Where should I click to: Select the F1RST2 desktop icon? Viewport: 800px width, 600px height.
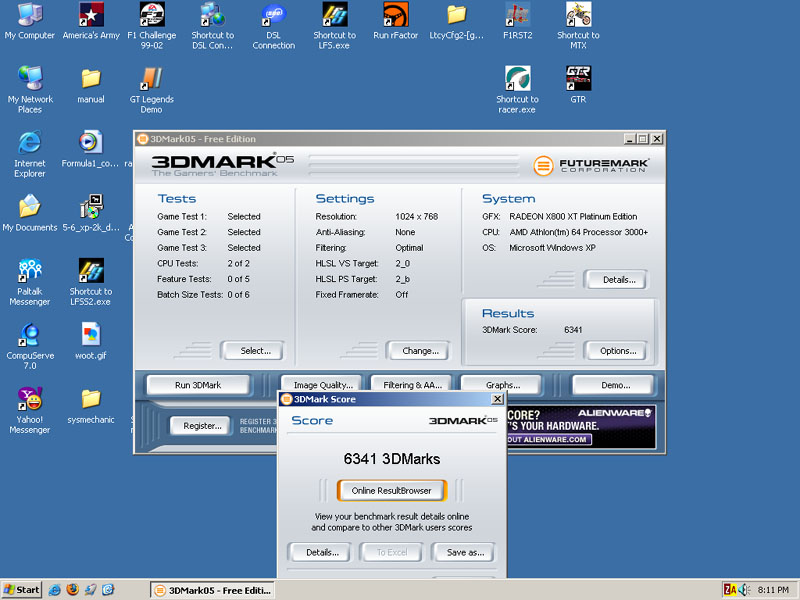tap(517, 20)
